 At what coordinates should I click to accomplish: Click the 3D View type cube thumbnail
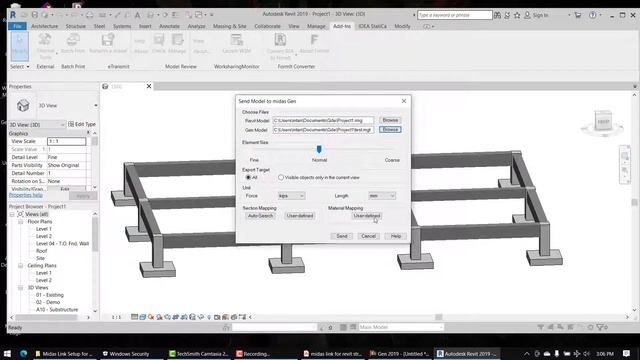(x=23, y=106)
